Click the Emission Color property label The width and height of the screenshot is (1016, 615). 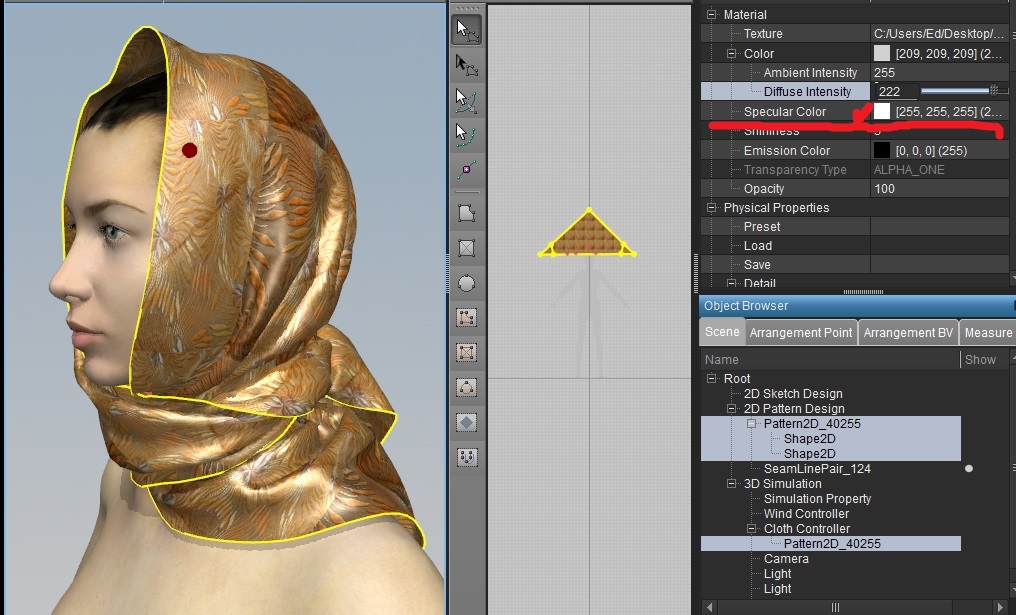pyautogui.click(x=787, y=150)
